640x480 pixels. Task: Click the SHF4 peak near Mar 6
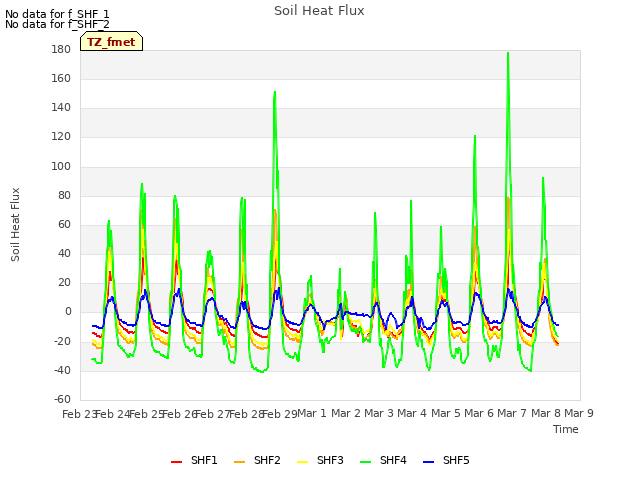coord(475,136)
